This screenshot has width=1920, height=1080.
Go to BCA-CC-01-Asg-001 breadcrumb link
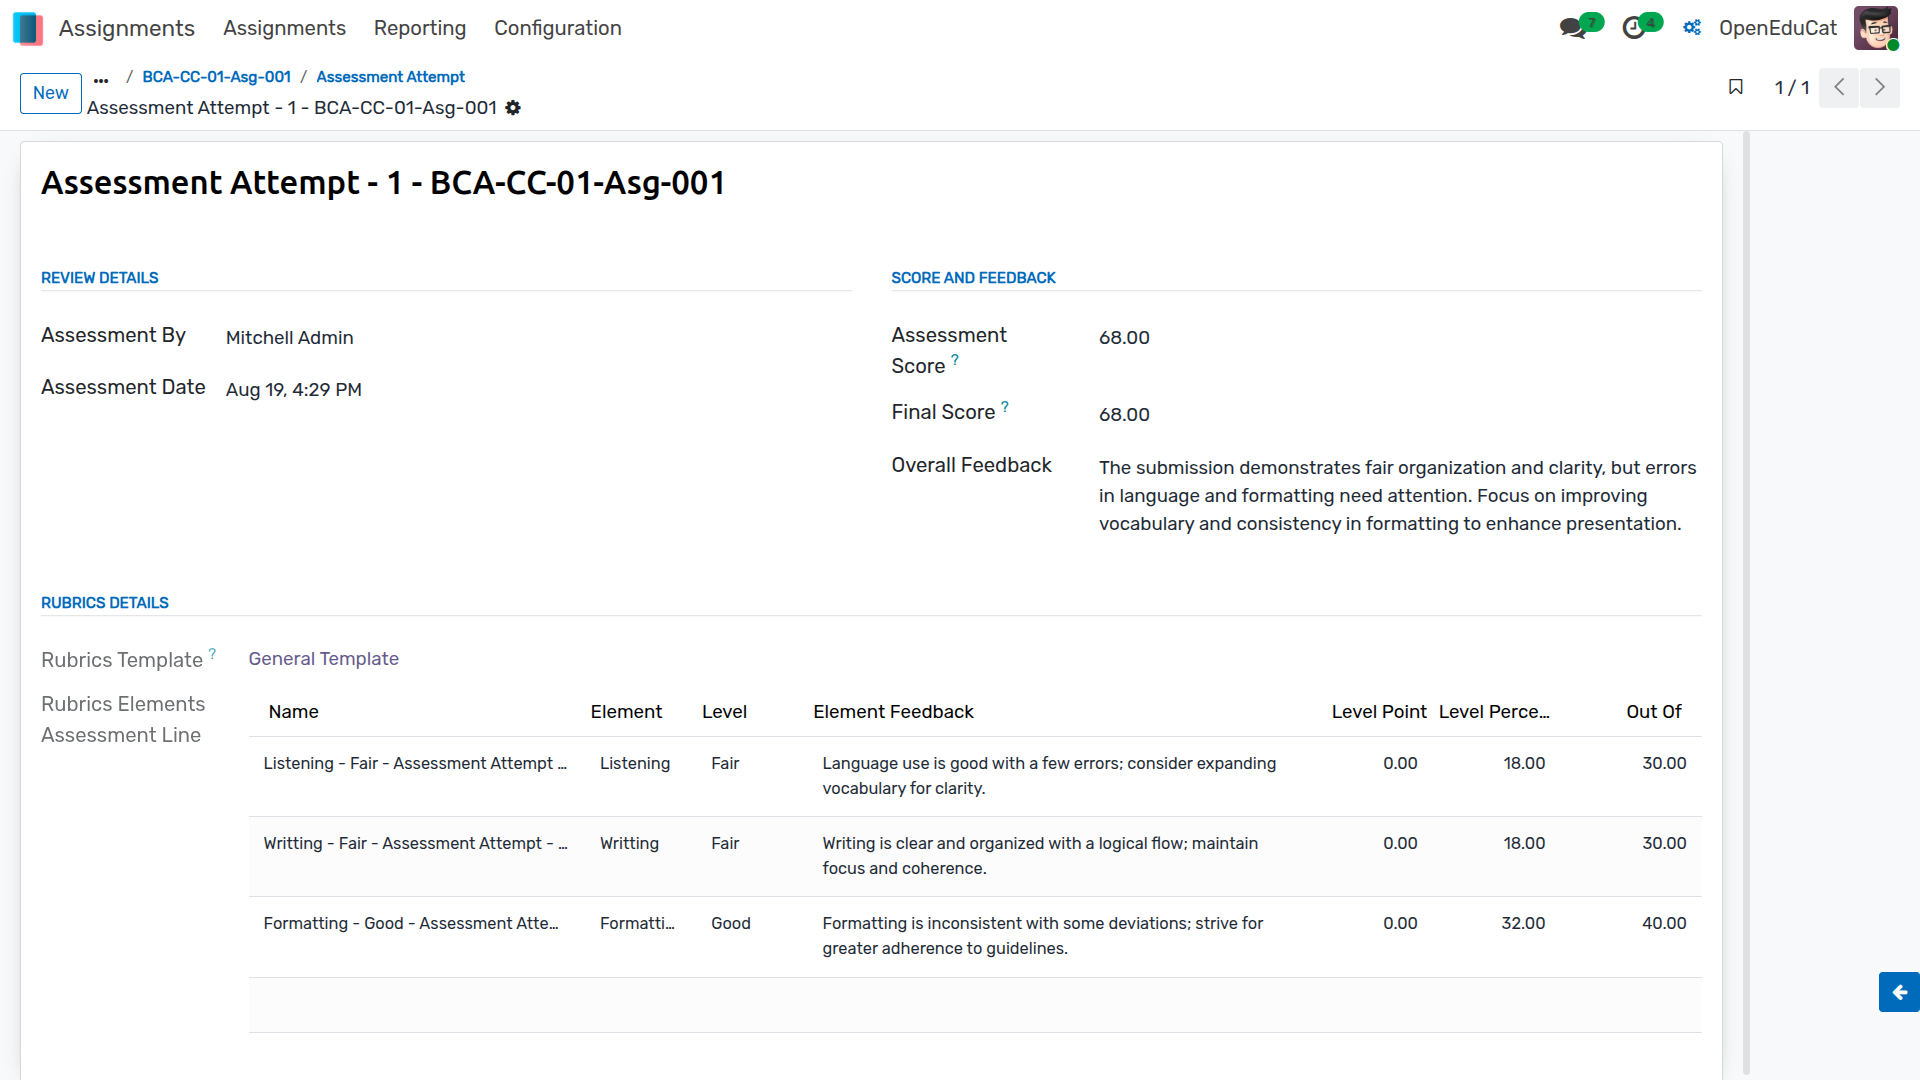click(217, 77)
